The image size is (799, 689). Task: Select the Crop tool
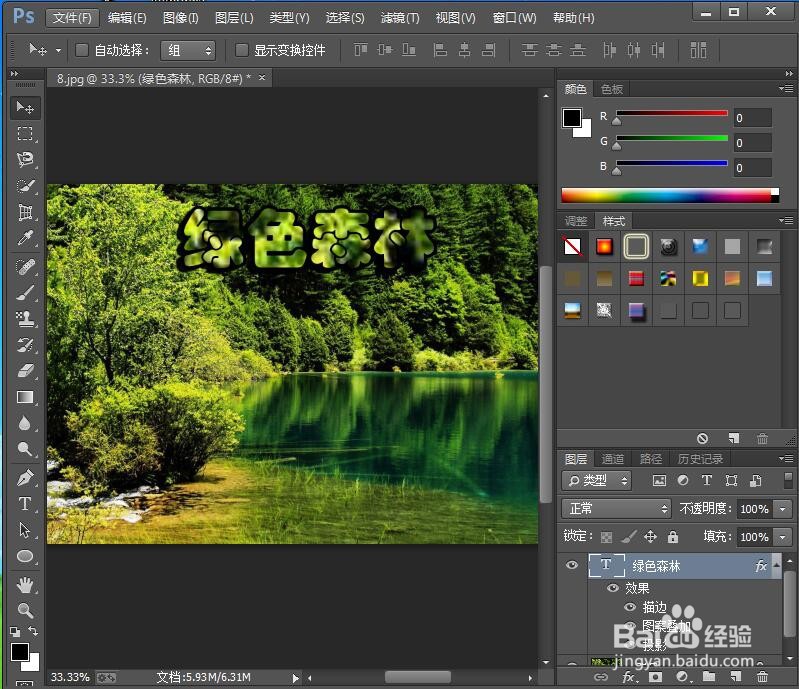point(24,212)
